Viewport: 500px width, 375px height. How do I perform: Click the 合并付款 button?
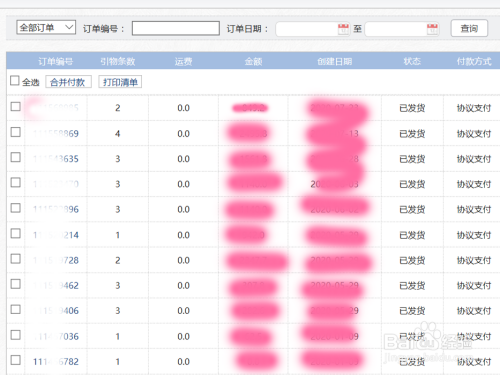click(x=68, y=82)
